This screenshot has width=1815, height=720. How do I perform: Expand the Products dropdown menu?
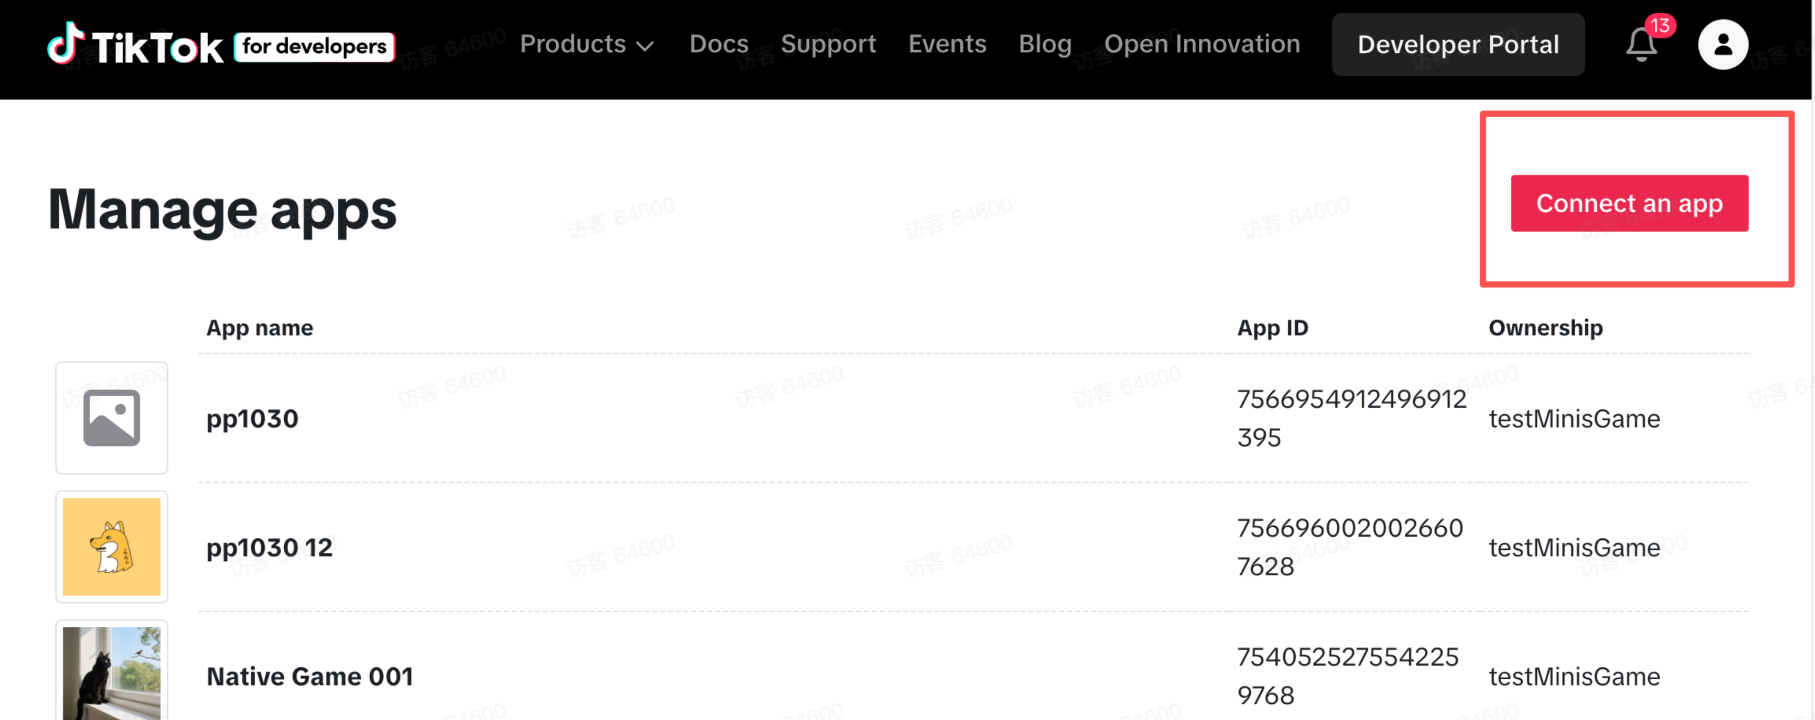coord(573,44)
